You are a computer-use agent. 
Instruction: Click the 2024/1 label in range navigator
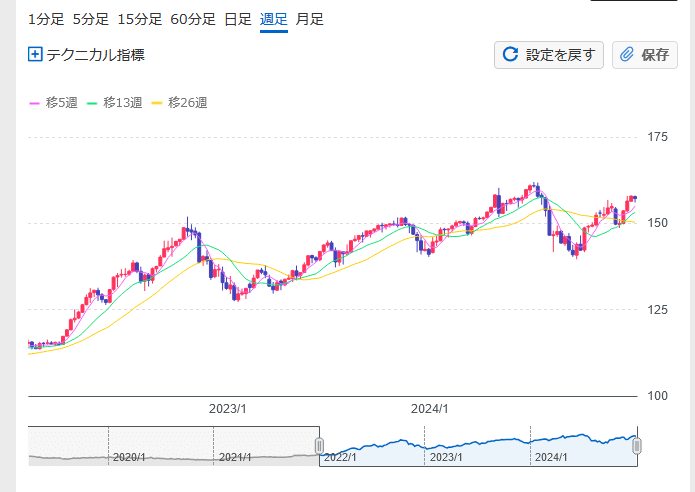point(551,457)
